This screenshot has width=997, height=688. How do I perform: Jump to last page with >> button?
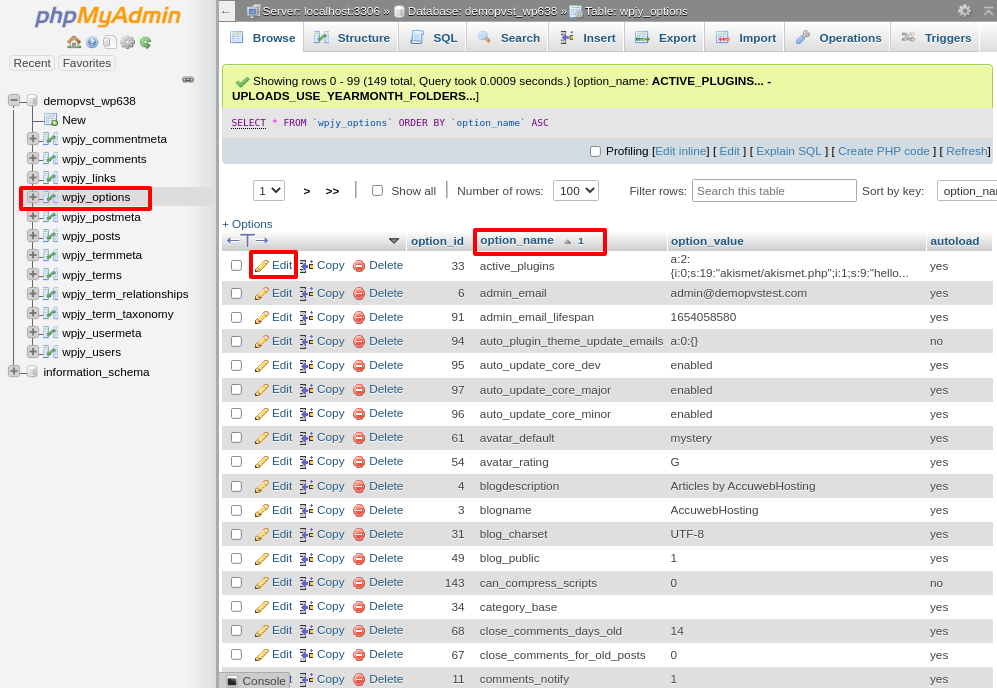[x=332, y=191]
